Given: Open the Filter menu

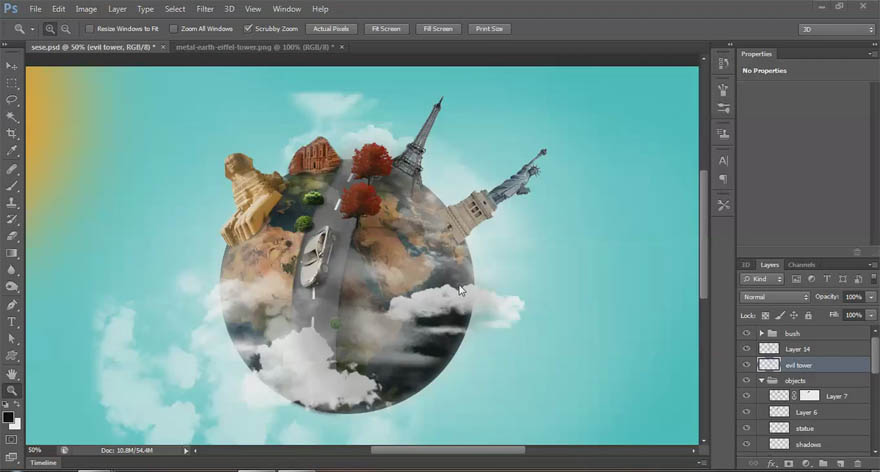Looking at the screenshot, I should tap(205, 9).
